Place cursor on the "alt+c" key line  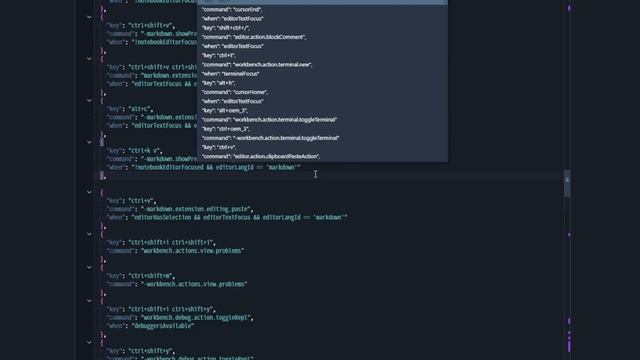coord(130,109)
